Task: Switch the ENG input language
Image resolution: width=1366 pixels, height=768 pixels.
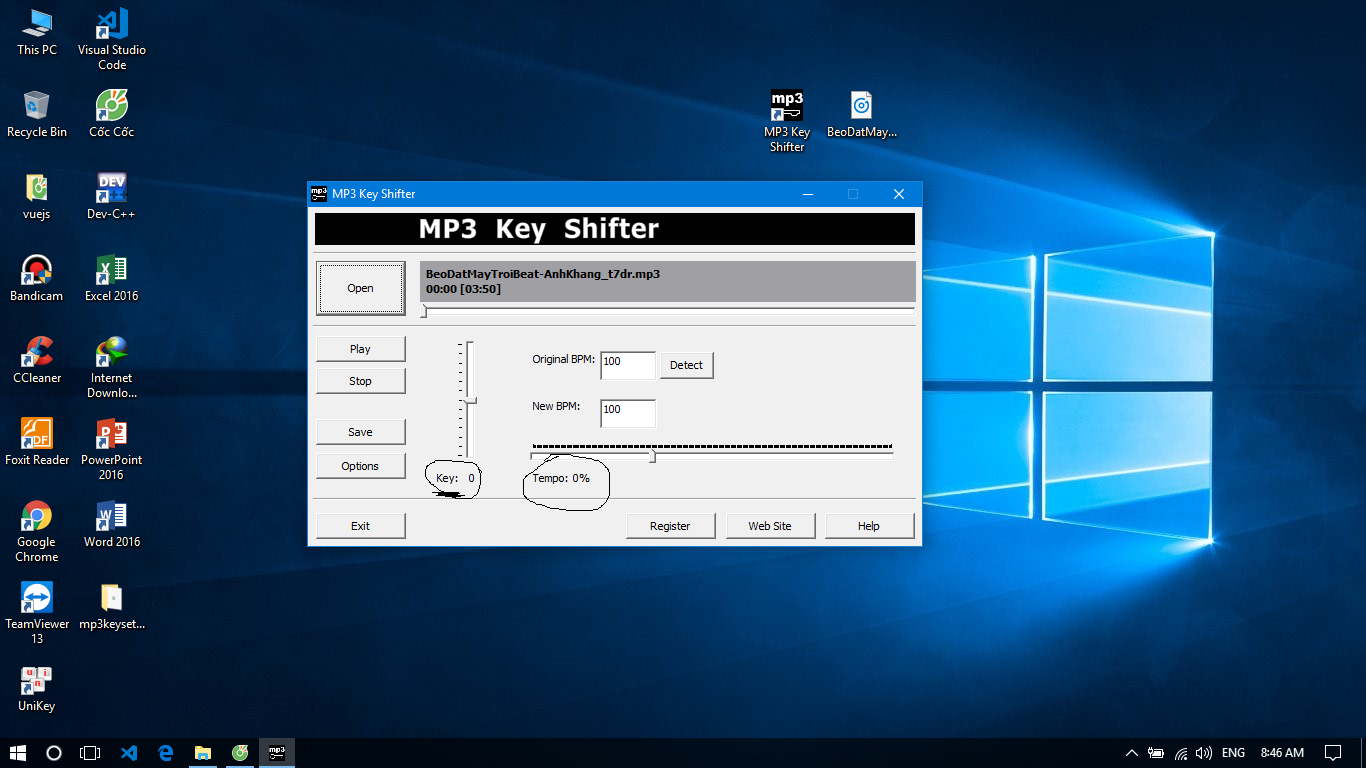Action: tap(1233, 753)
